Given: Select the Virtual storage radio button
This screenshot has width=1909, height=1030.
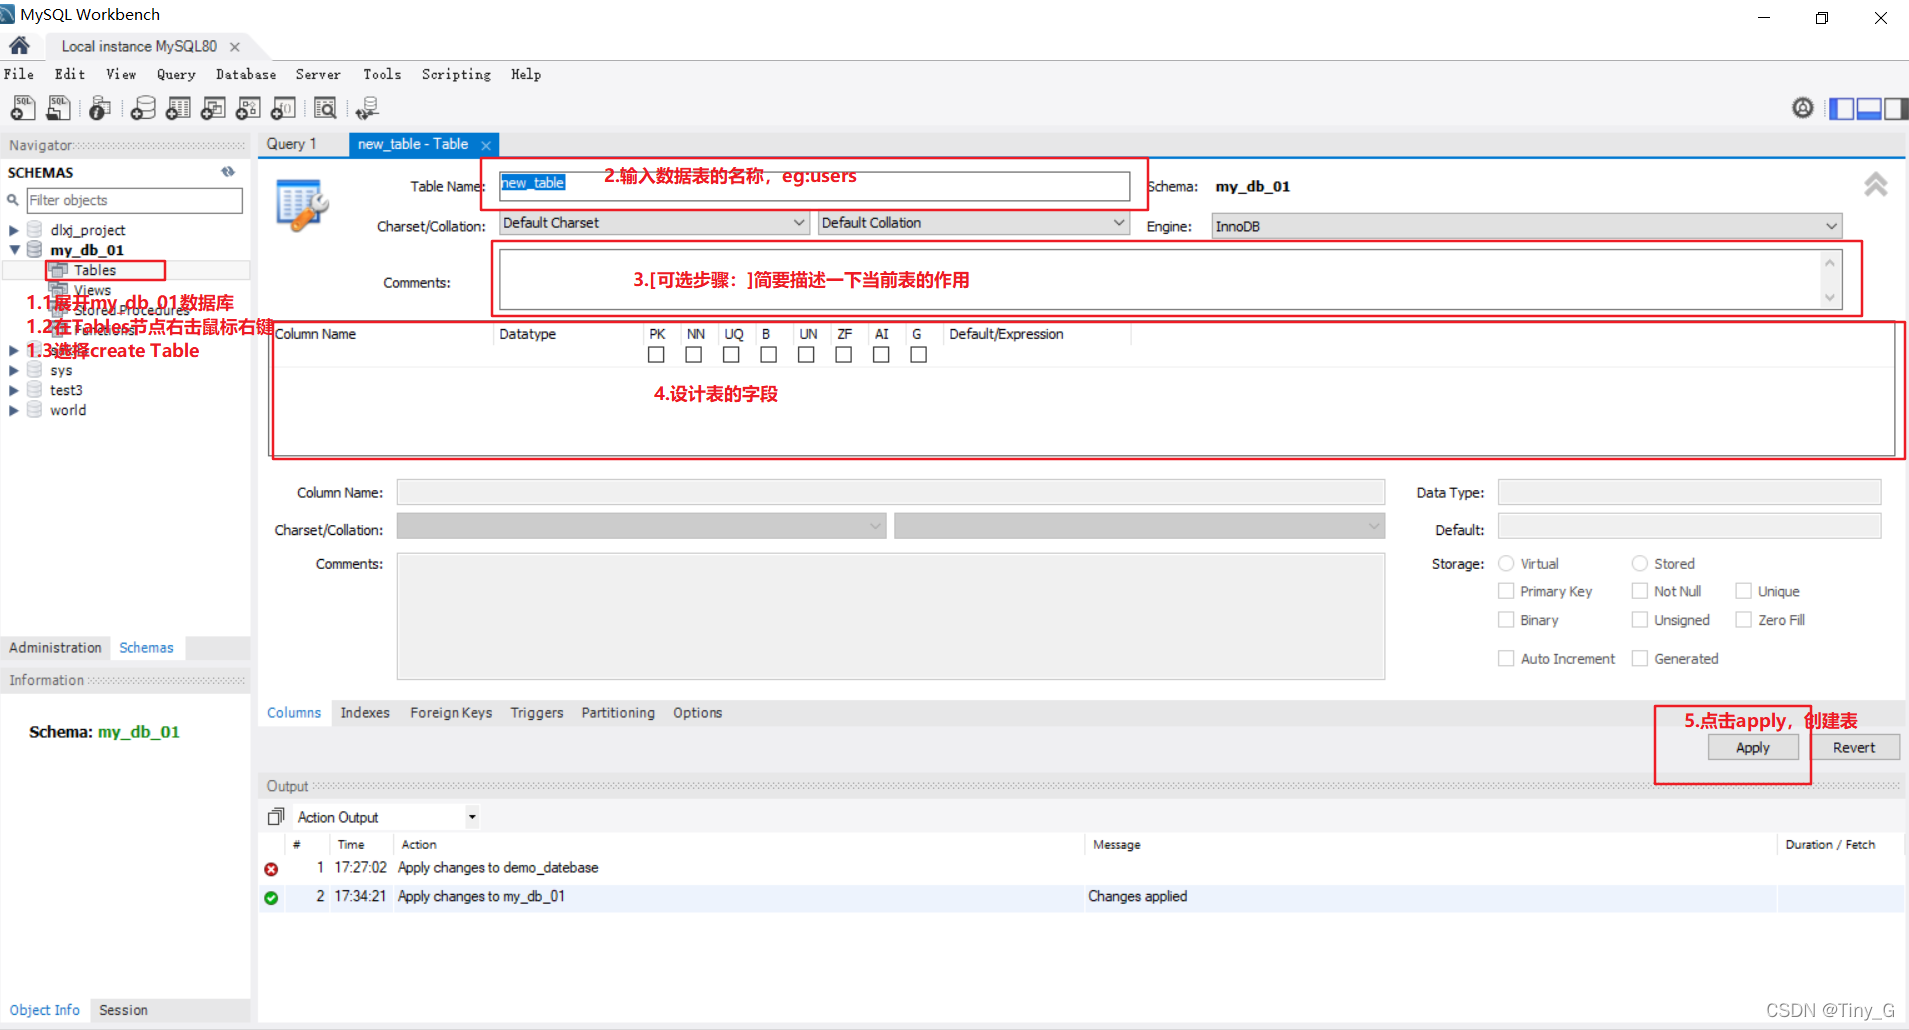Looking at the screenshot, I should [x=1506, y=563].
